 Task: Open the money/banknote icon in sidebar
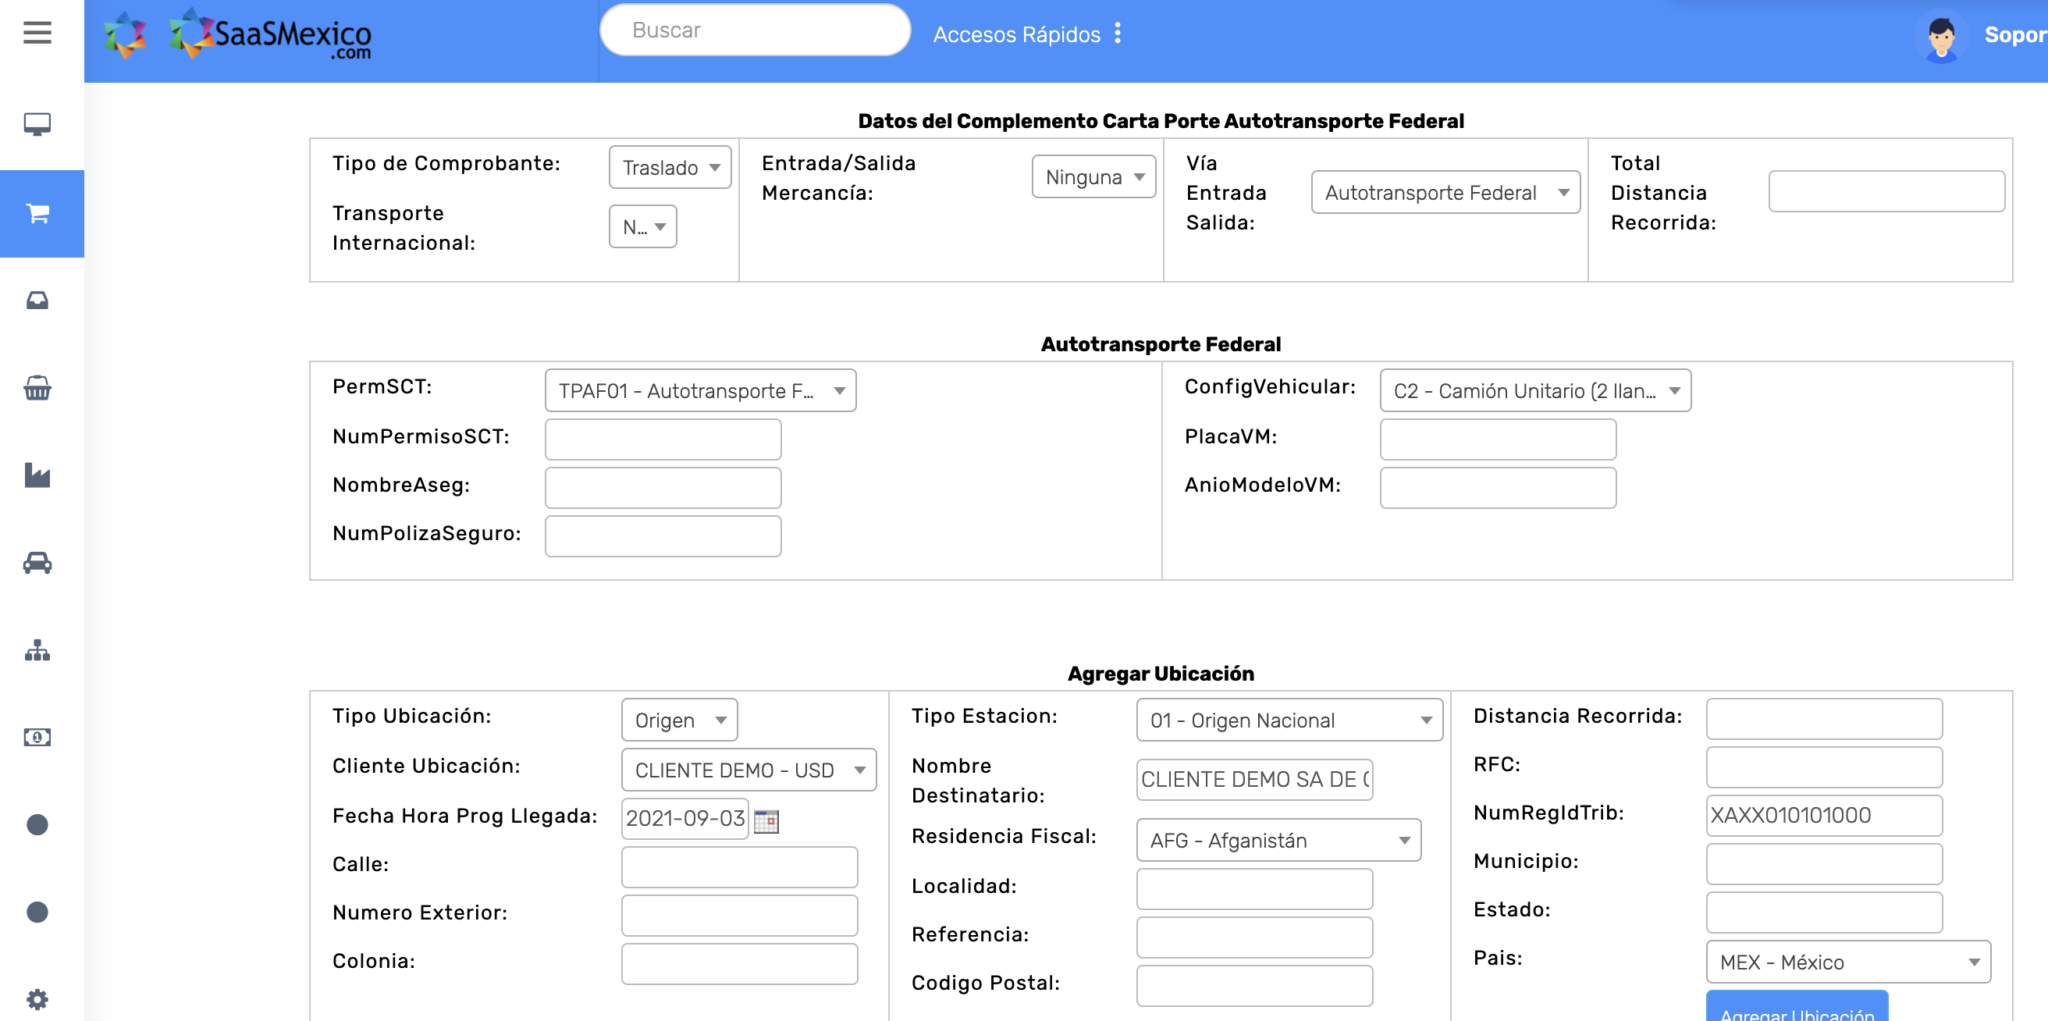[37, 737]
